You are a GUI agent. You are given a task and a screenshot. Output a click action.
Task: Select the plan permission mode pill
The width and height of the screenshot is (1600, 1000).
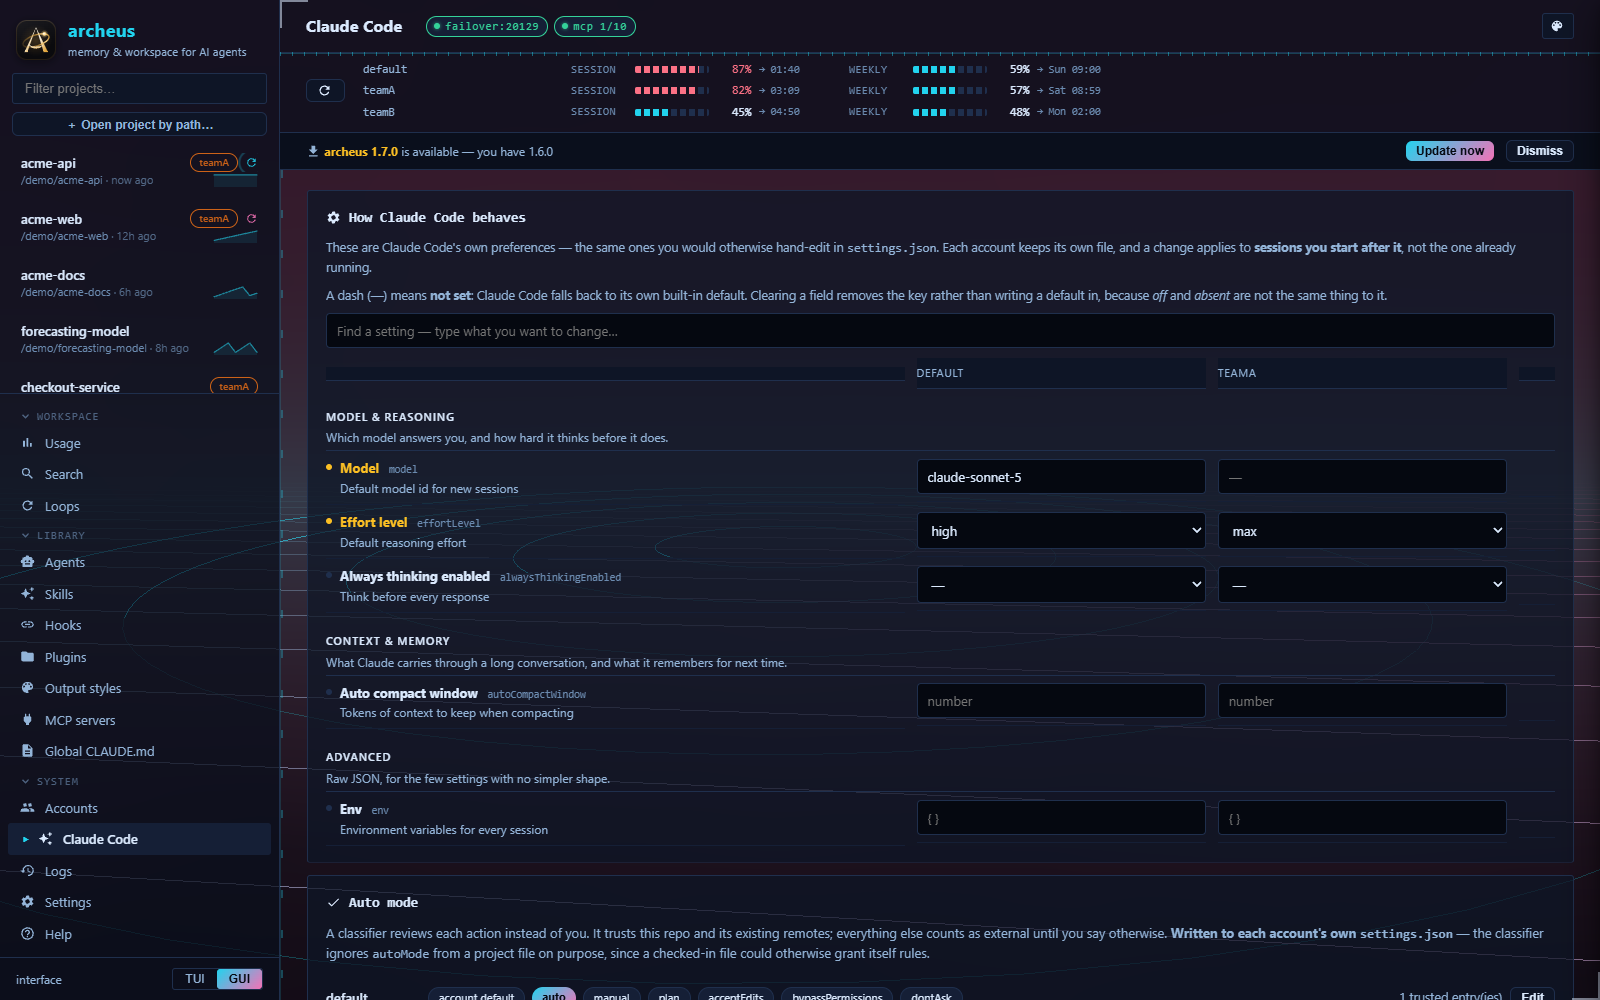point(669,996)
